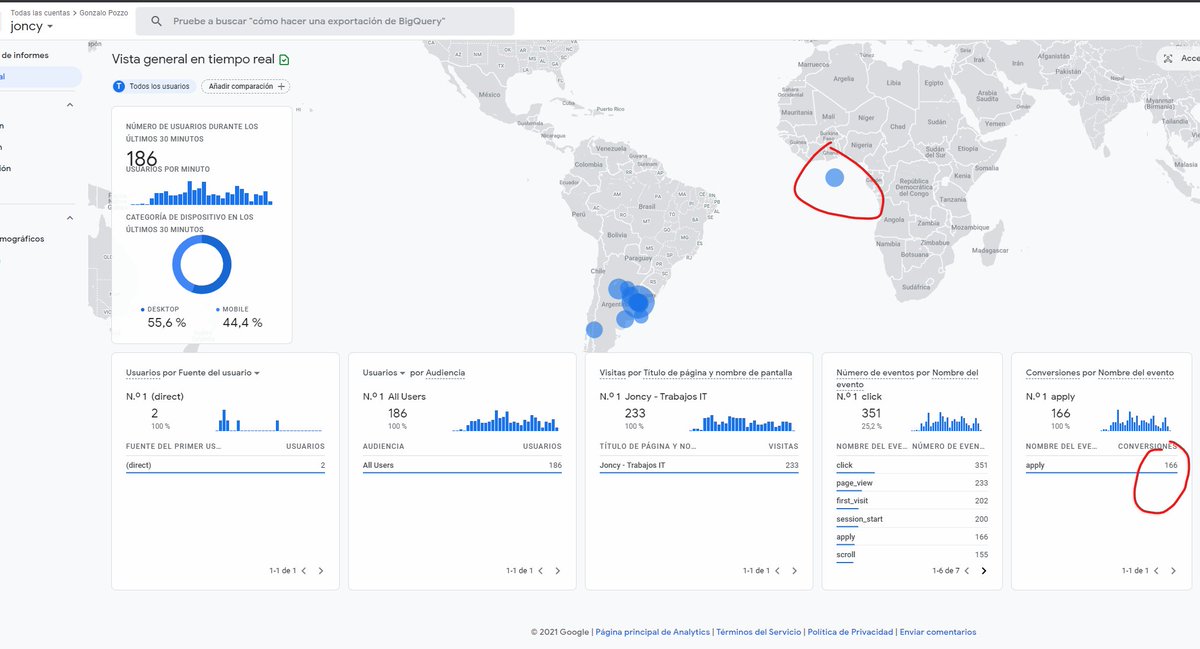Screen dimensions: 1200x649
Task: Click the apply row in Conversiones card
Action: coord(1102,465)
